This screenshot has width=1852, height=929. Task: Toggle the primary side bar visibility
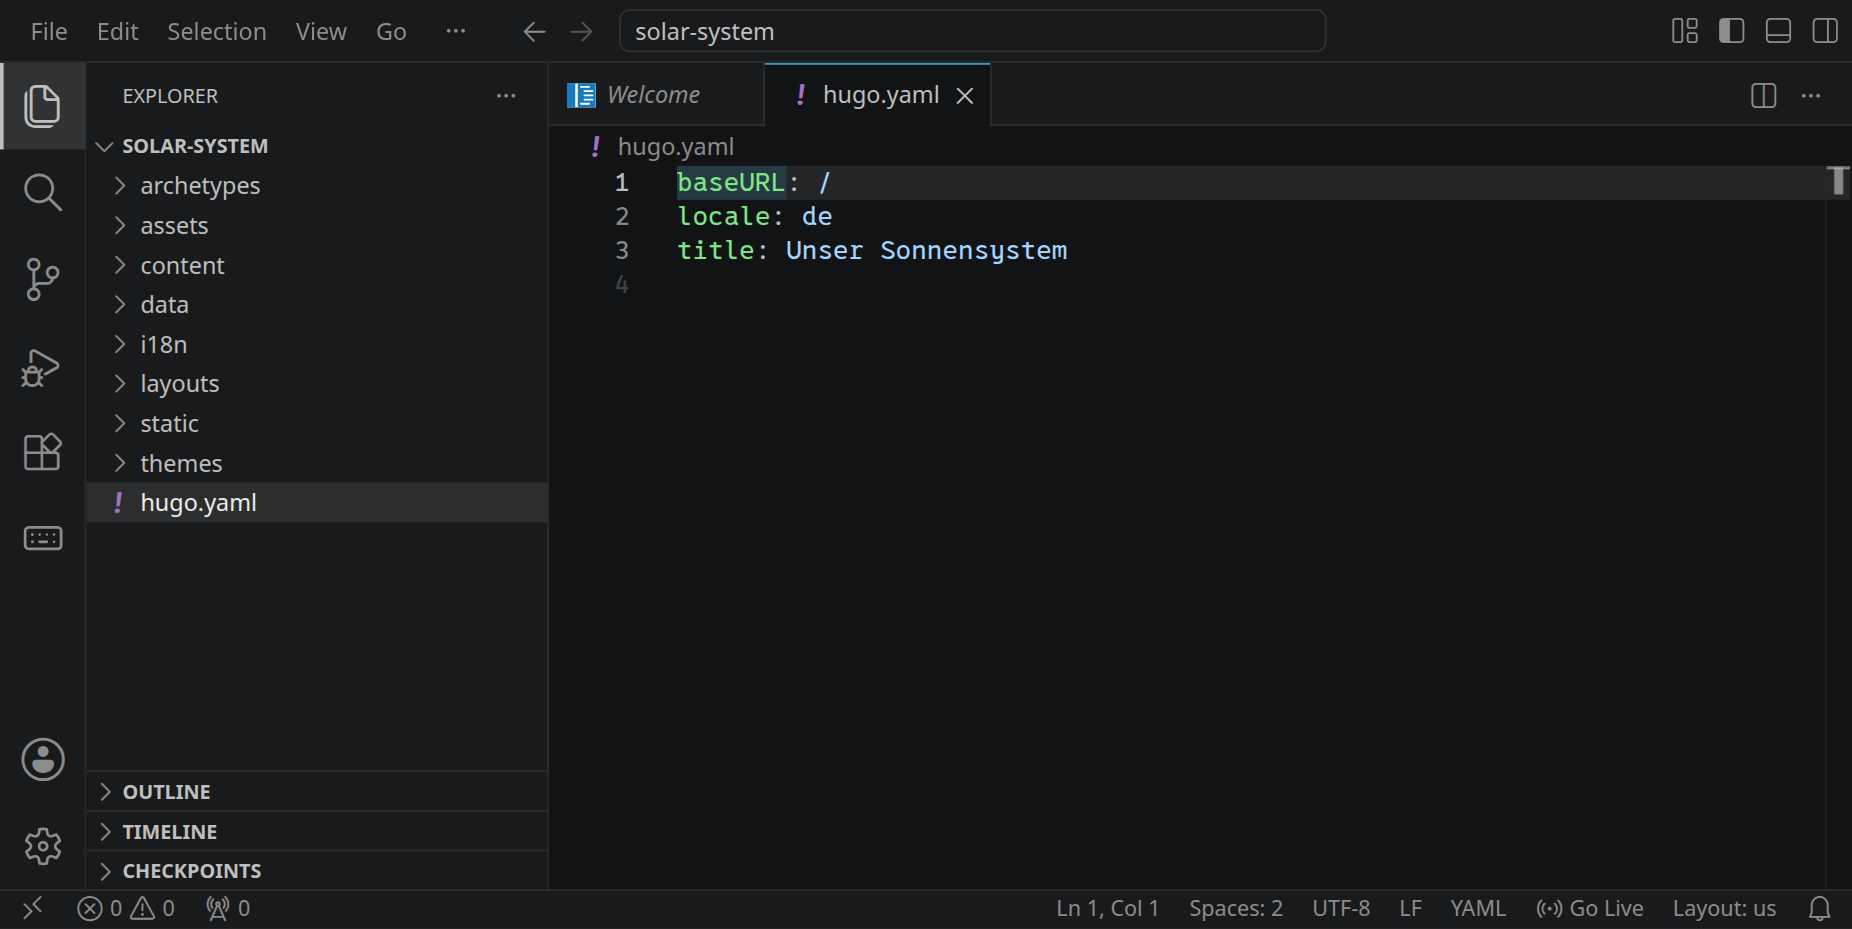[x=1732, y=31]
